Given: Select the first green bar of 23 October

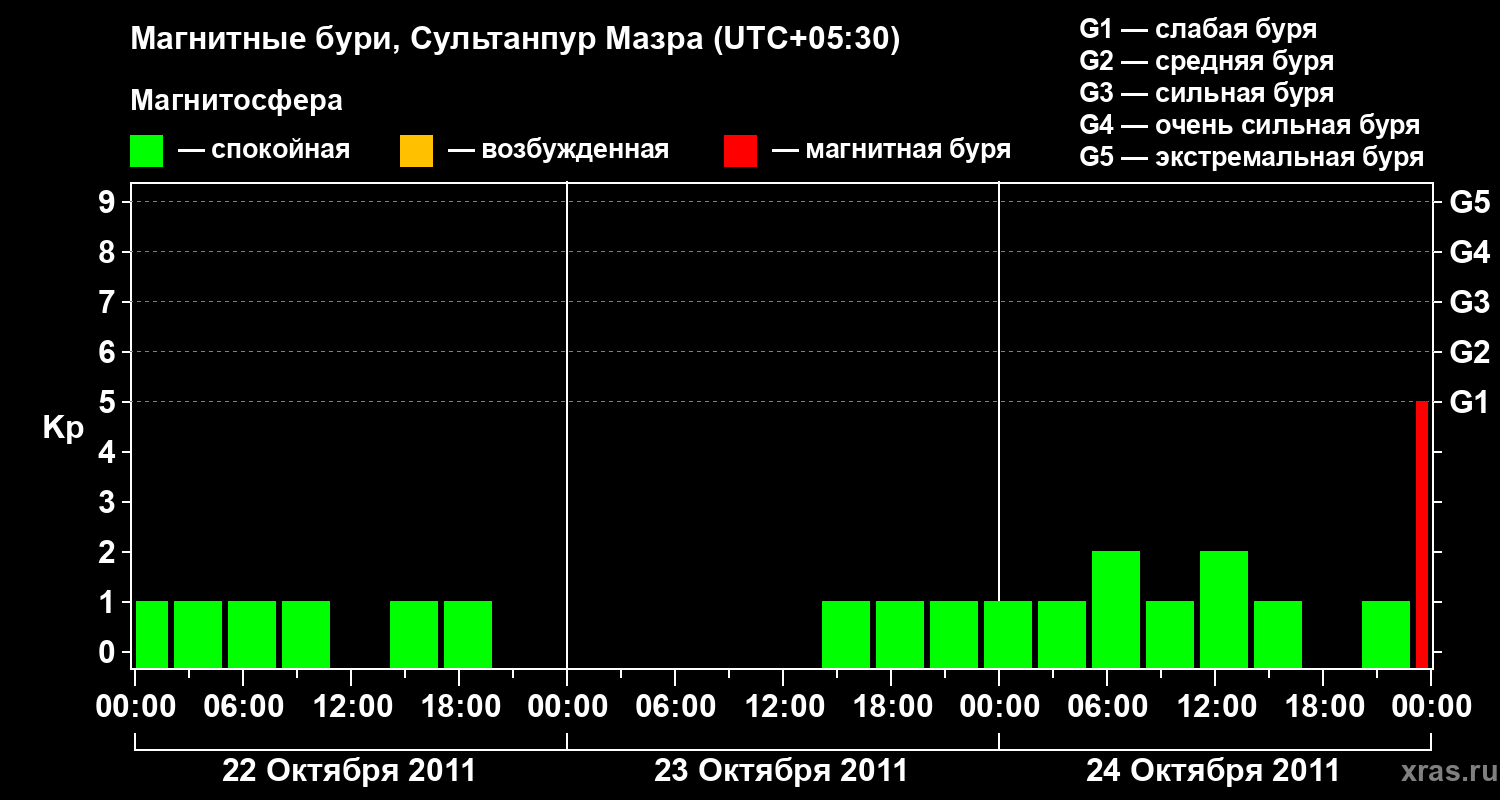Looking at the screenshot, I should click(846, 635).
